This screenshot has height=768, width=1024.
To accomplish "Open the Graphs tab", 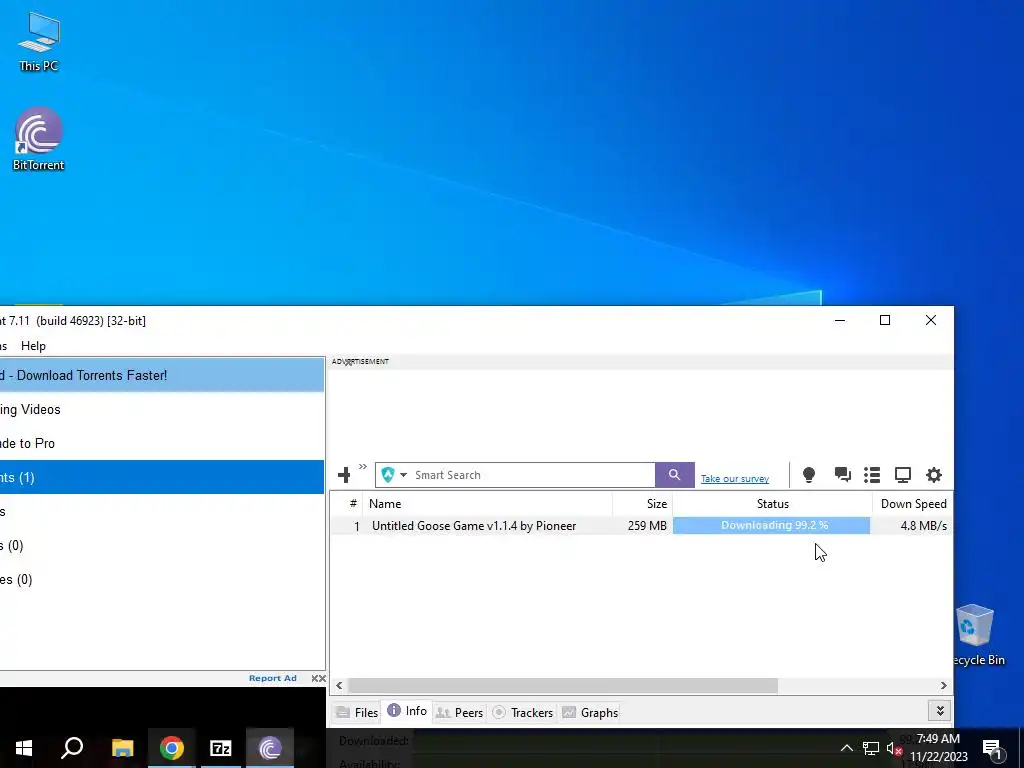I will point(590,712).
